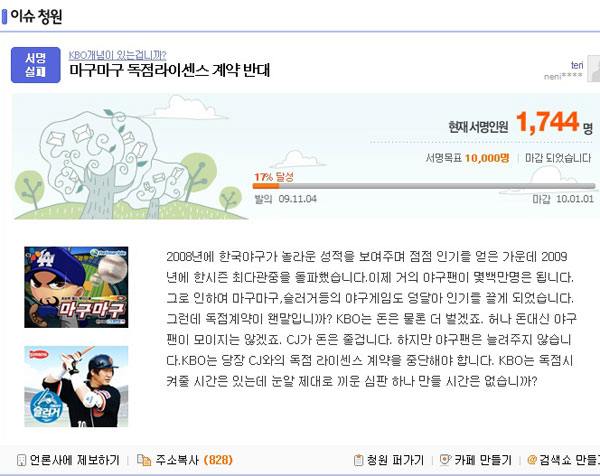Open the KBO개념이 있는겁니까? category link
The image size is (600, 476).
coord(117,55)
